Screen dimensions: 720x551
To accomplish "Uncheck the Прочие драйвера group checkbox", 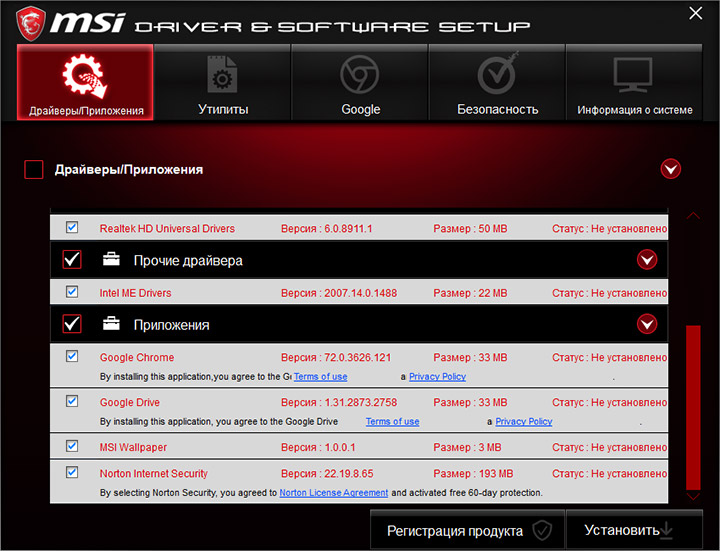I will pos(72,260).
